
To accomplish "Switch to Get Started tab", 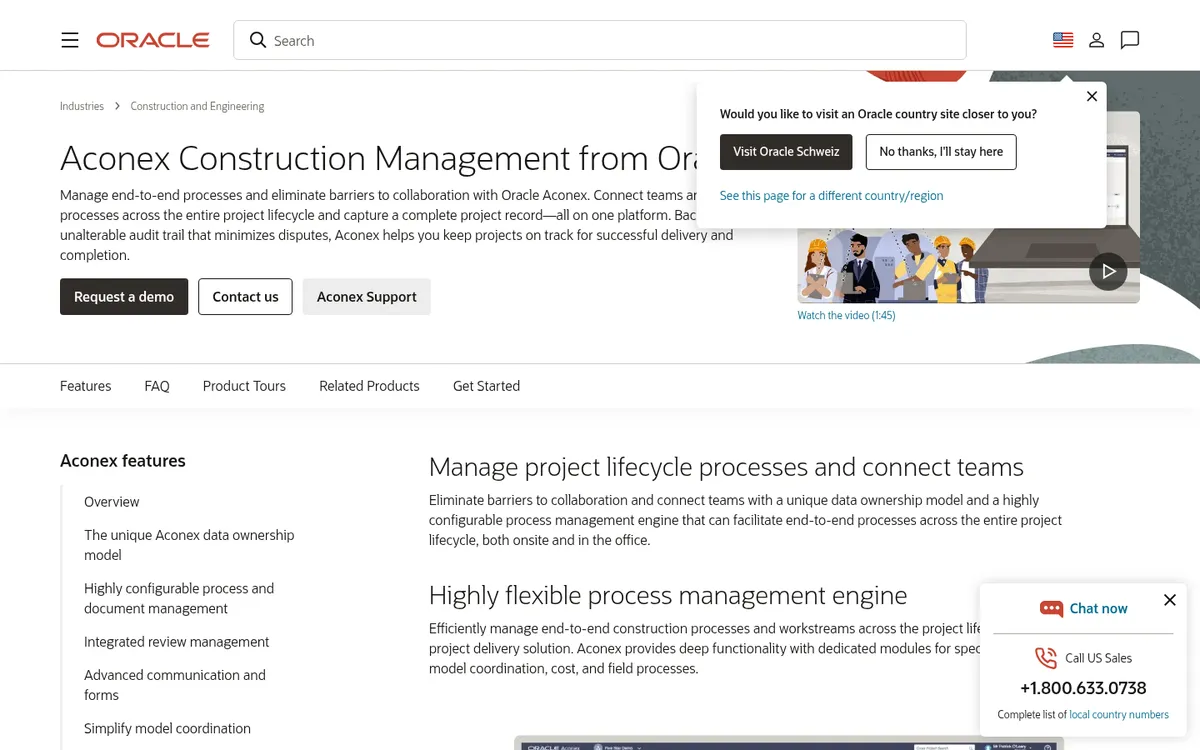I will (486, 386).
